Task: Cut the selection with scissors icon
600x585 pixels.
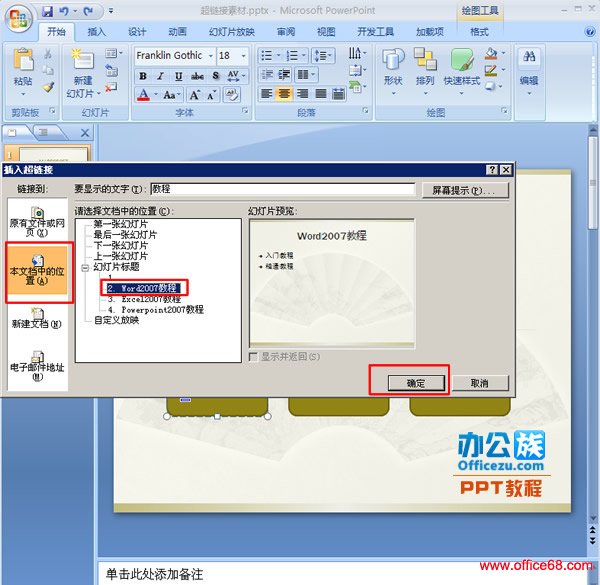Action: pos(48,54)
